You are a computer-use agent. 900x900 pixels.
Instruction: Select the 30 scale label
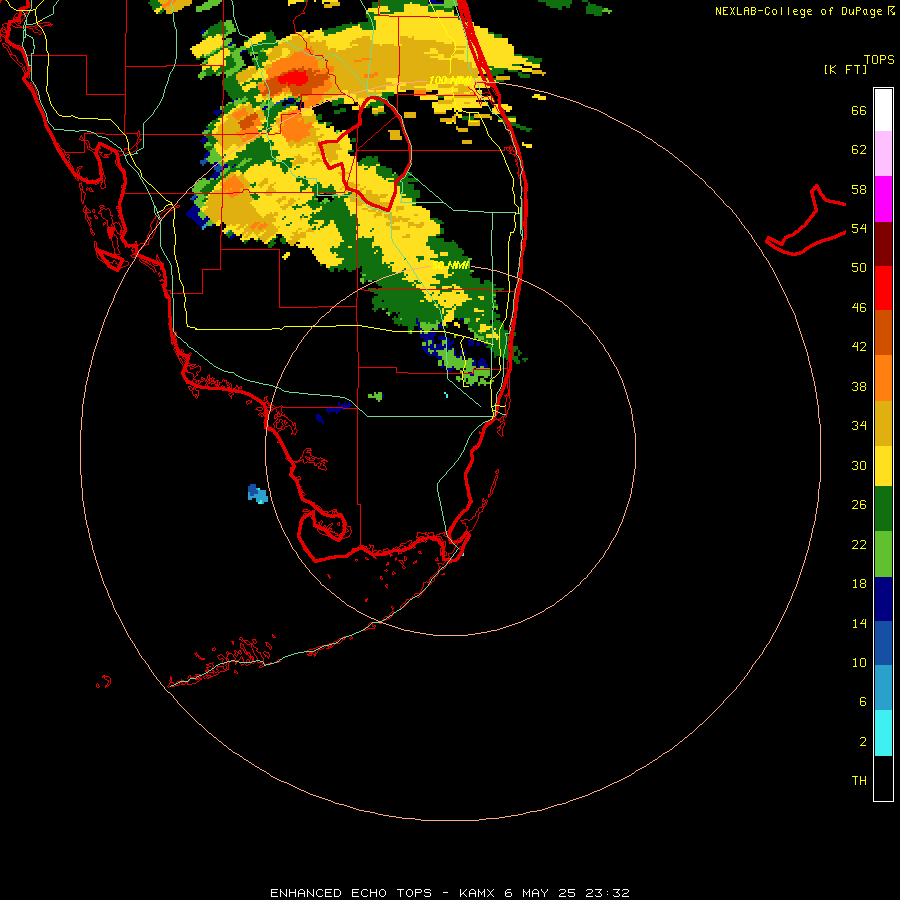click(x=859, y=465)
